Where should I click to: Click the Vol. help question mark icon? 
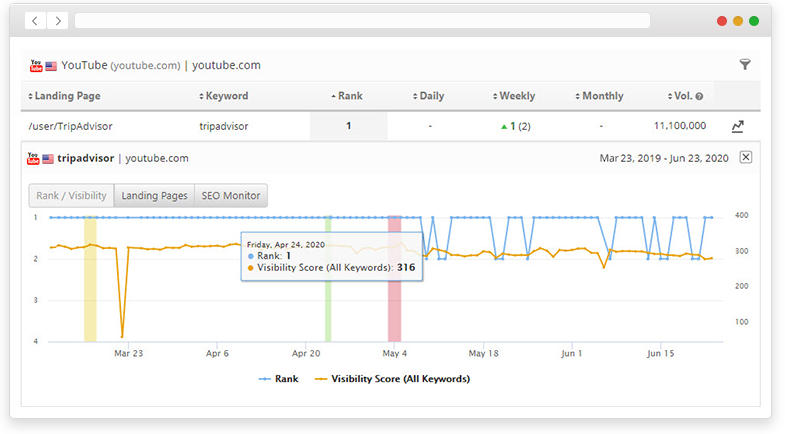(699, 97)
